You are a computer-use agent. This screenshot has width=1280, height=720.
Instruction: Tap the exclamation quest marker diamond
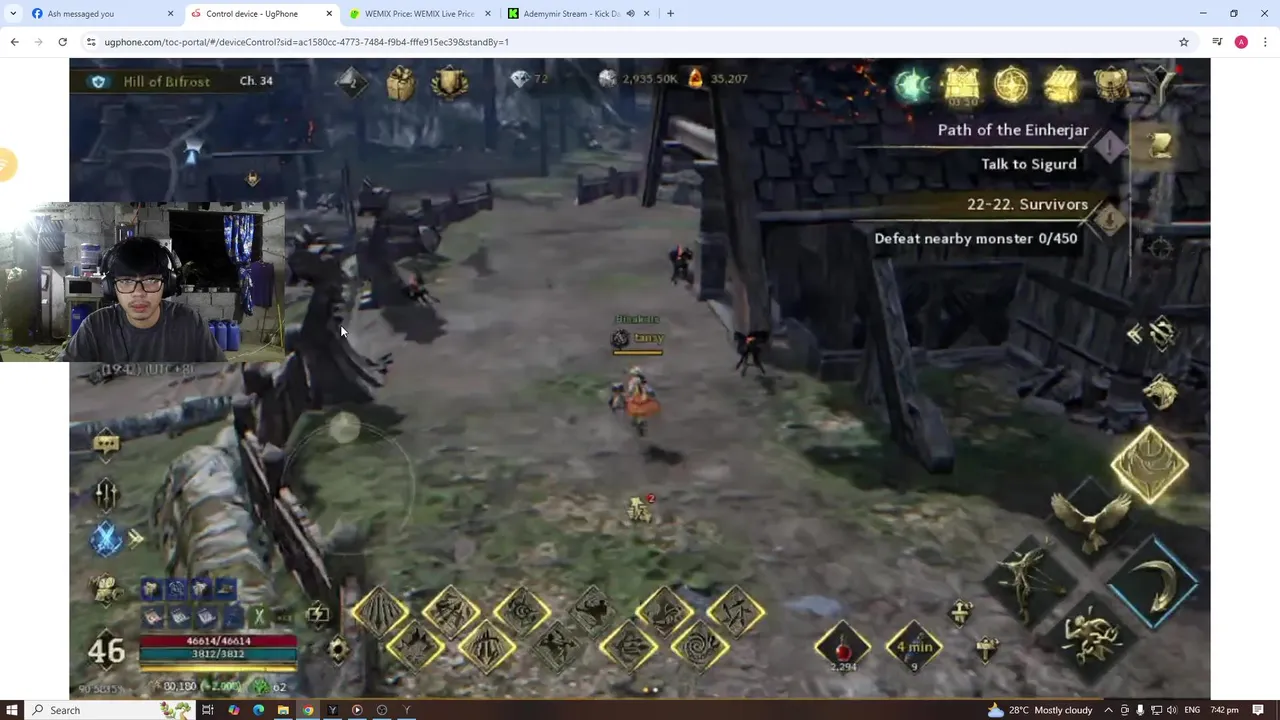click(x=1110, y=147)
